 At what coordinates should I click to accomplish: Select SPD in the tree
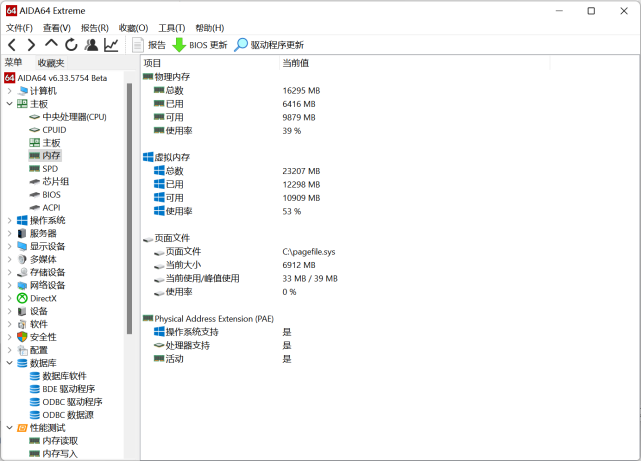pyautogui.click(x=50, y=168)
